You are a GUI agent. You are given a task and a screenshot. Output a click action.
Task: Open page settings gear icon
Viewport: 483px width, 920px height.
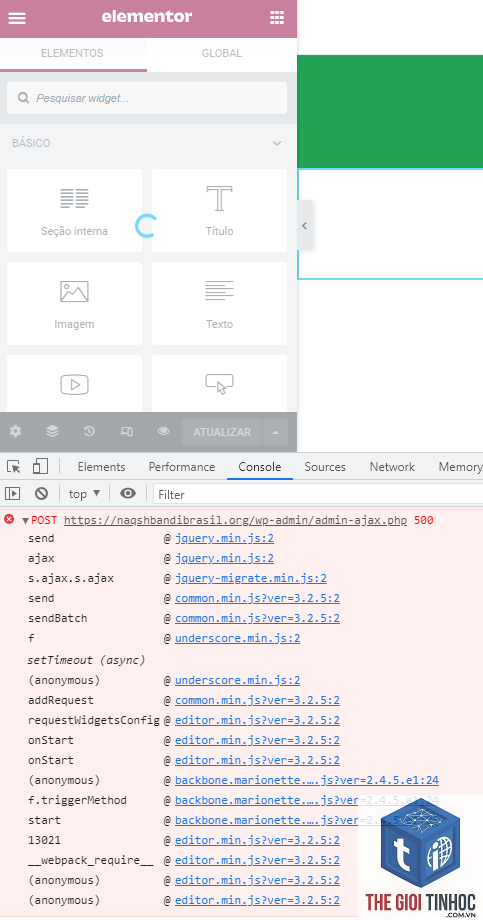(x=15, y=431)
